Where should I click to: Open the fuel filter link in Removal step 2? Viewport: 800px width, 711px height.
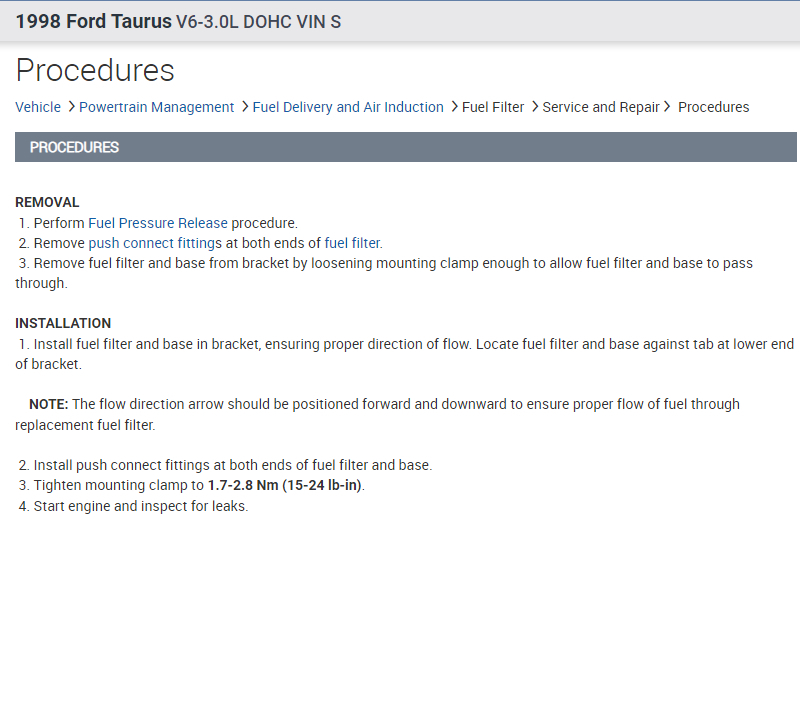tap(352, 243)
